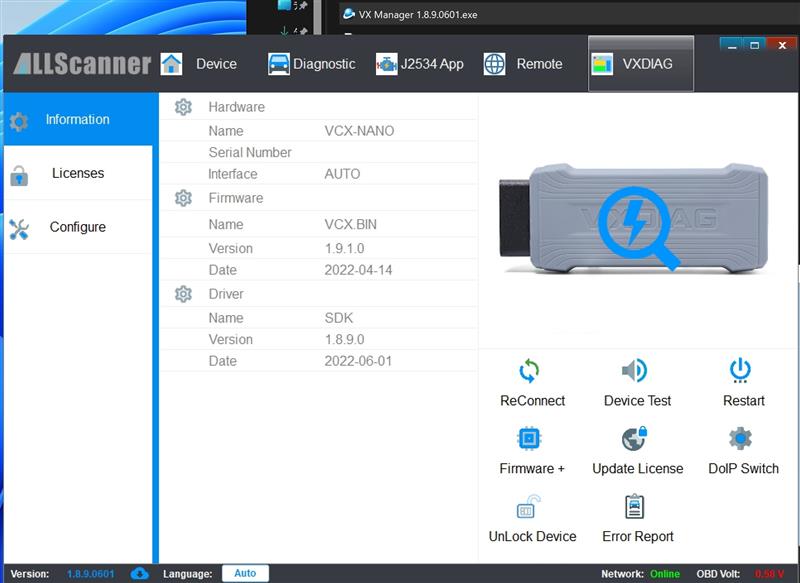
Task: Click the ReConnect arrows icon
Action: 529,371
